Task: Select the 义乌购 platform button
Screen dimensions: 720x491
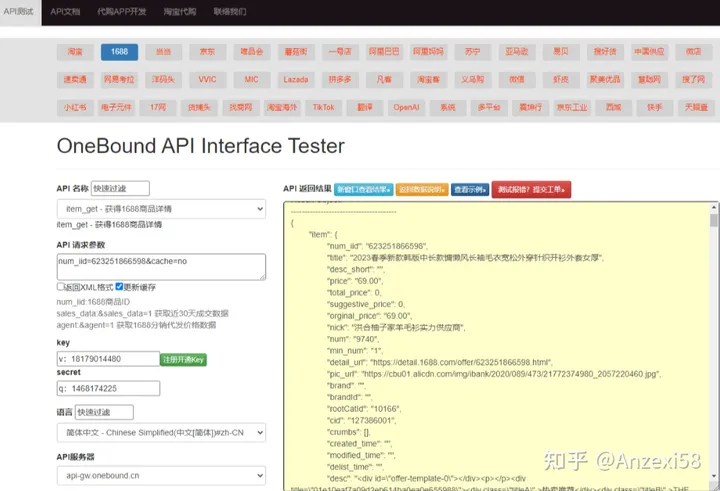Action: 472,79
